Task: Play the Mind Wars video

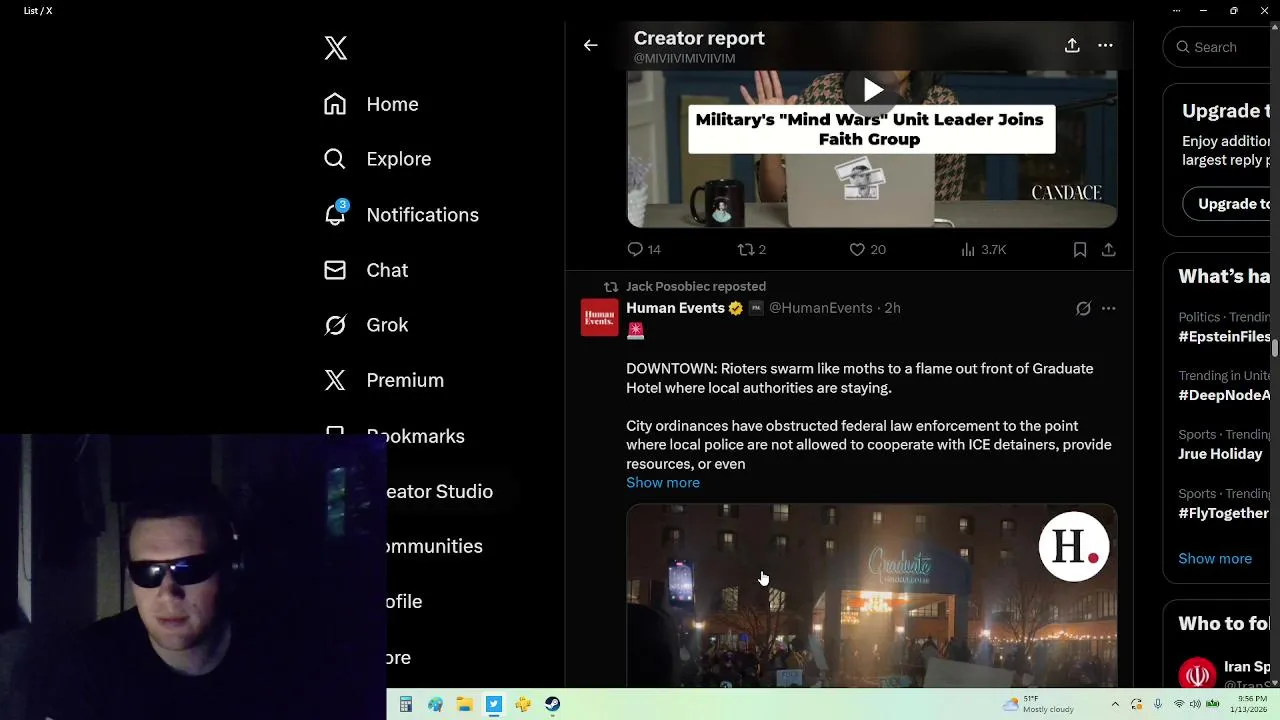Action: tap(873, 90)
